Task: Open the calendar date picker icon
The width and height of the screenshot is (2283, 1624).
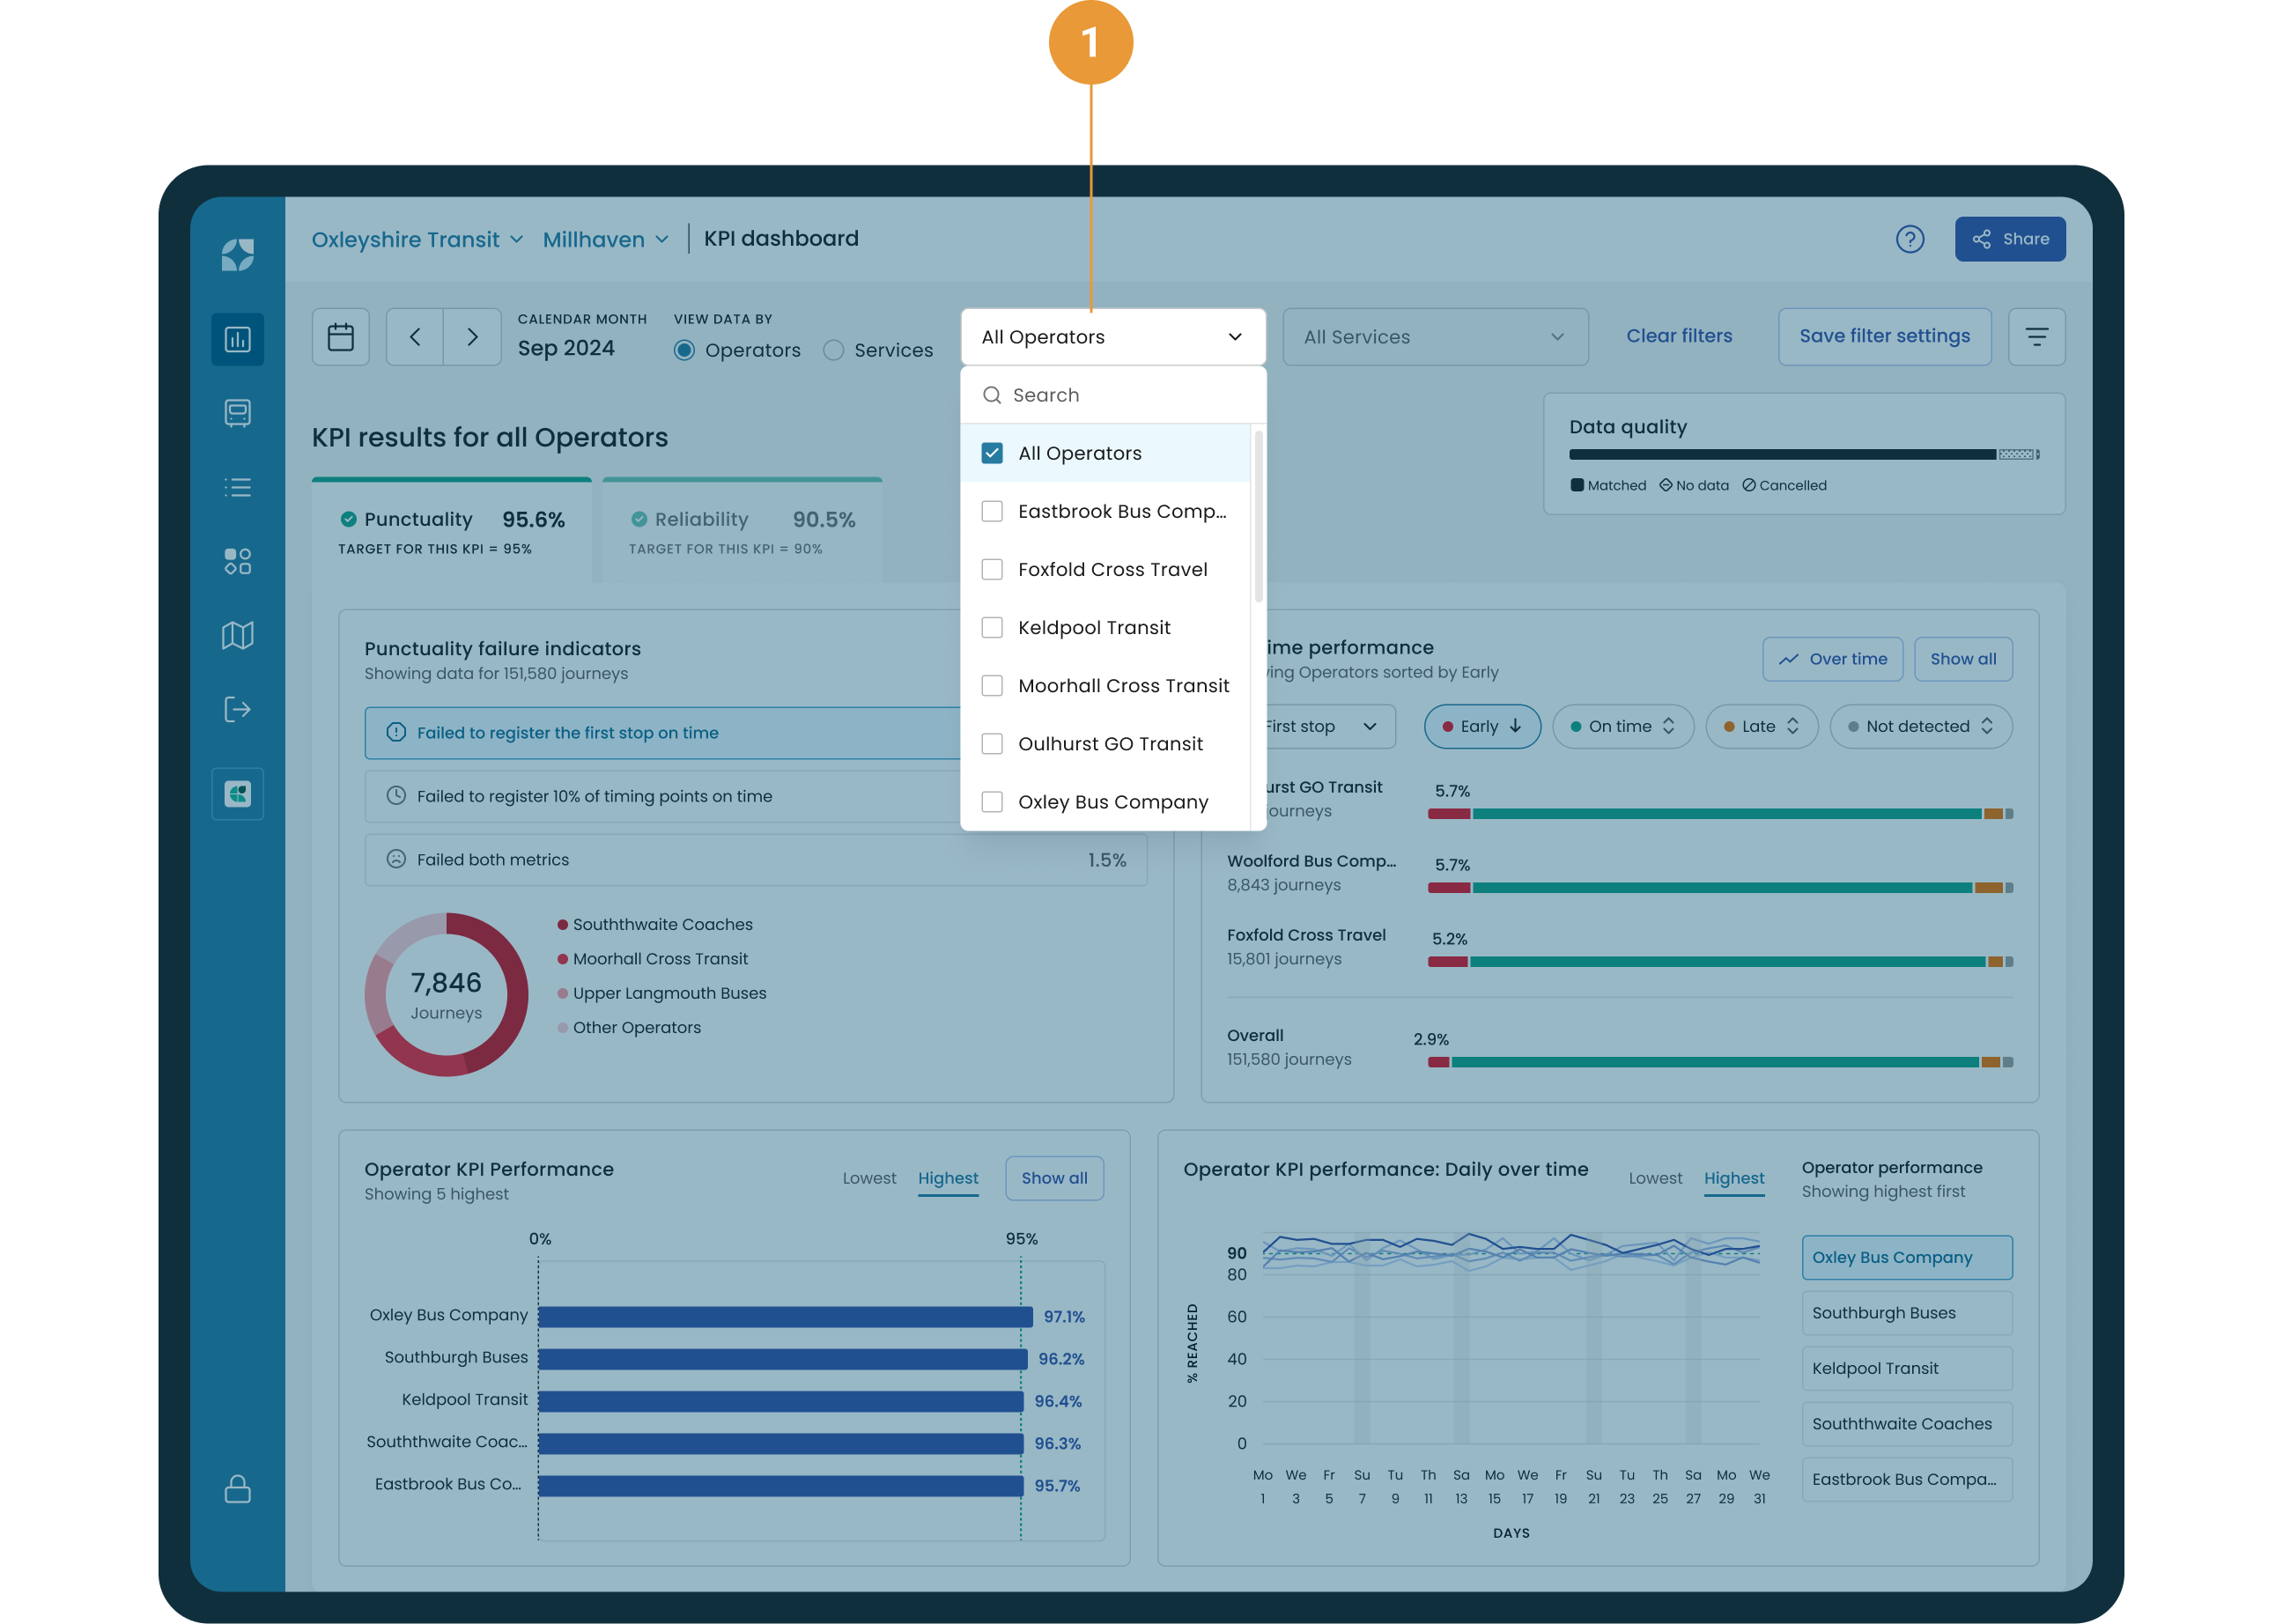Action: (x=340, y=337)
